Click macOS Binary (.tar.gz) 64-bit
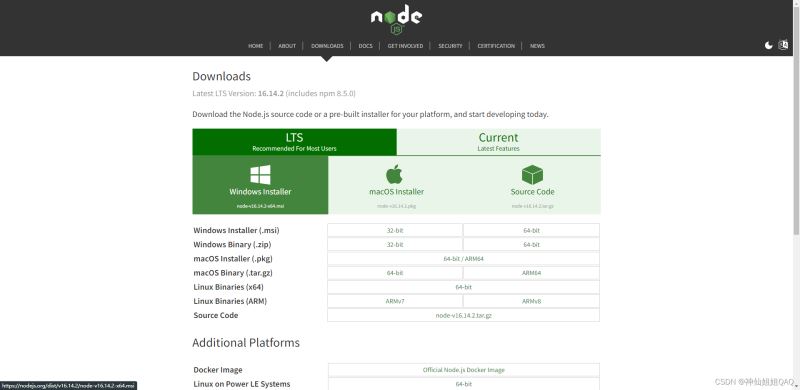800x390 pixels. pyautogui.click(x=395, y=273)
